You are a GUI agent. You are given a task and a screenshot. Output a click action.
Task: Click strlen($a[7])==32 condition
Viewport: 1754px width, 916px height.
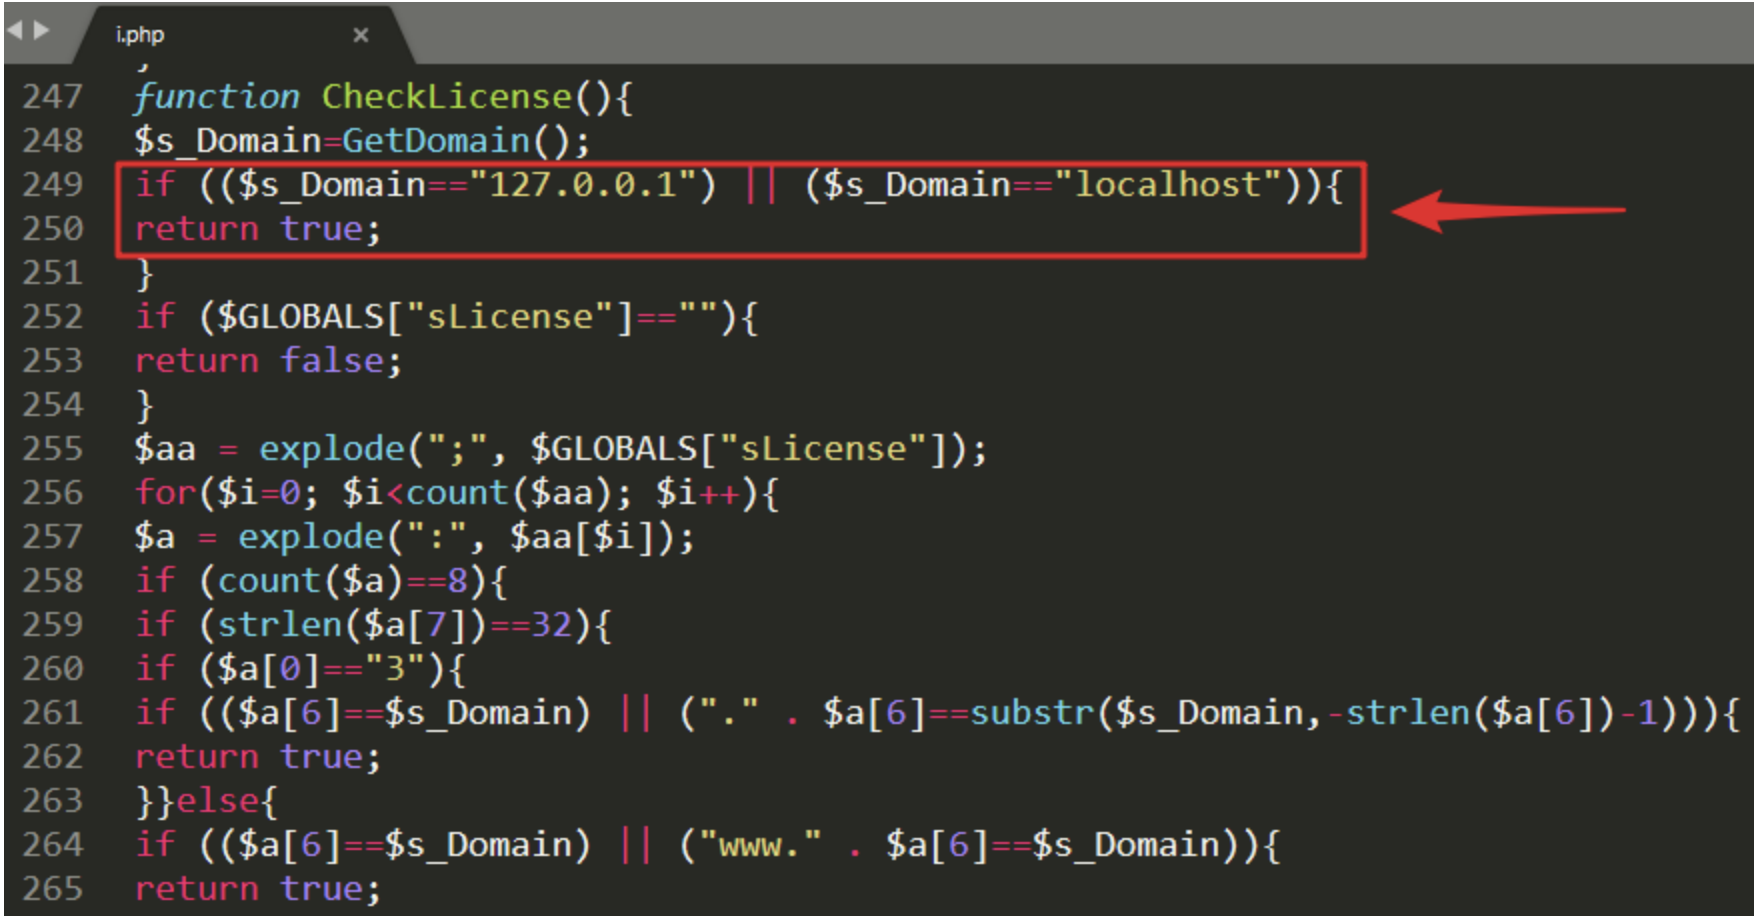click(x=395, y=625)
